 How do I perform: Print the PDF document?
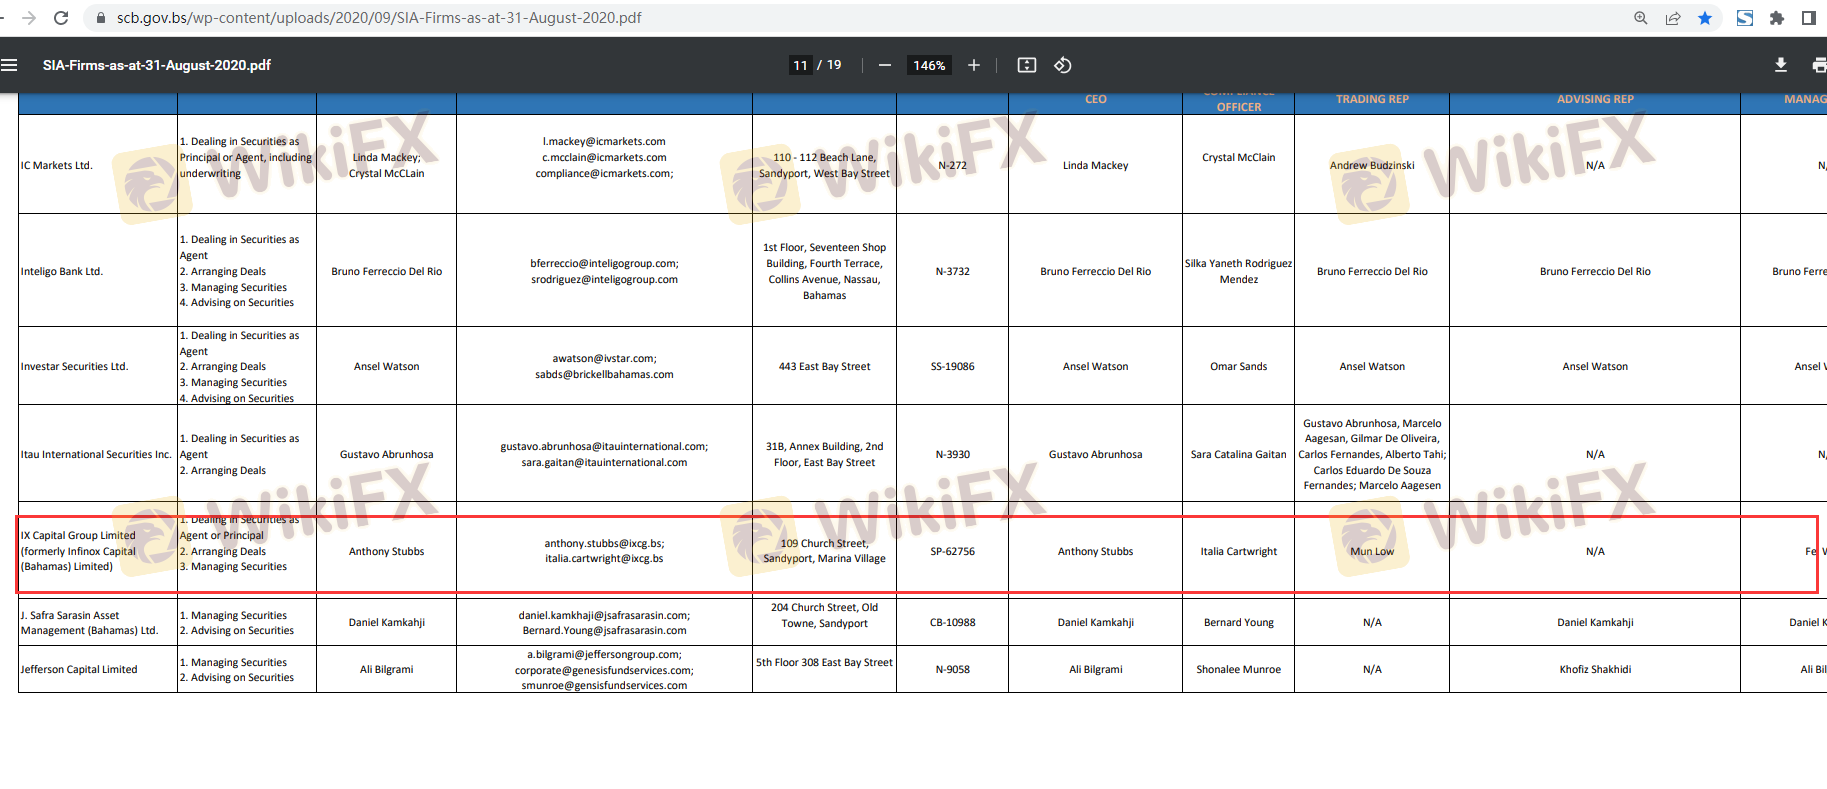(1818, 65)
